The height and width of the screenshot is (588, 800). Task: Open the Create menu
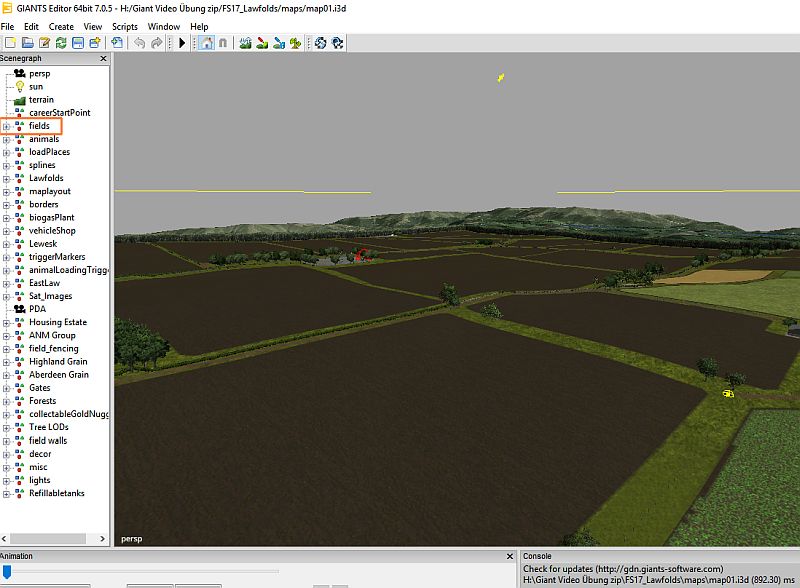[x=60, y=26]
